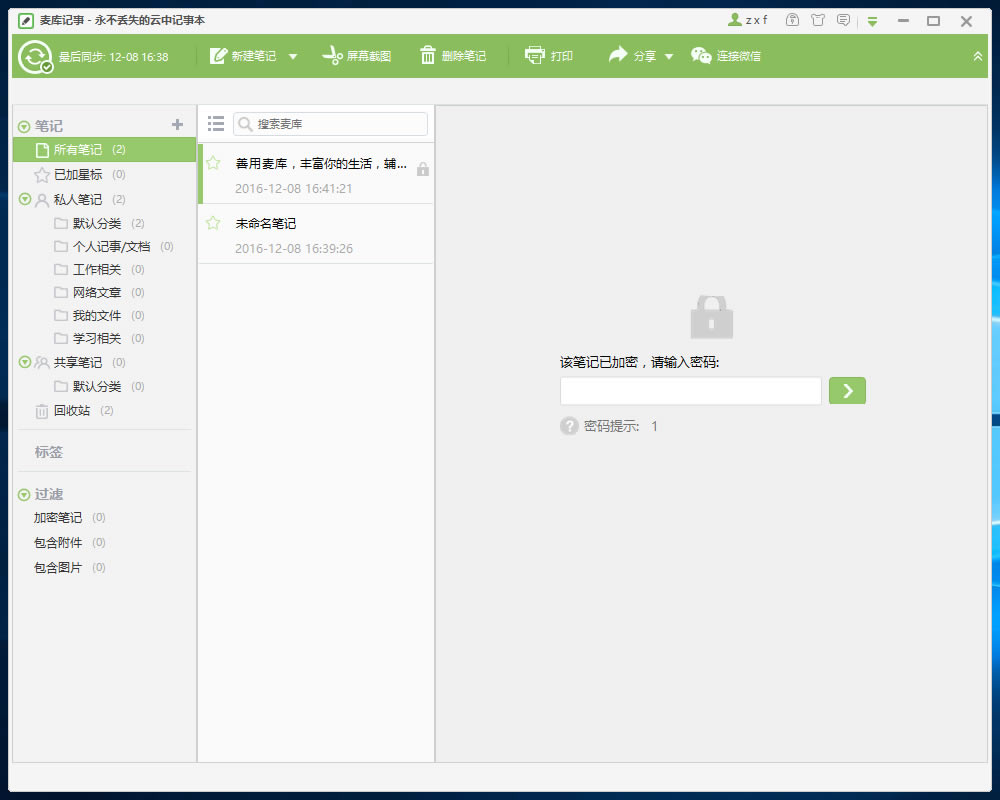Collapse the 私人笔记 section
1000x800 pixels.
(x=24, y=199)
